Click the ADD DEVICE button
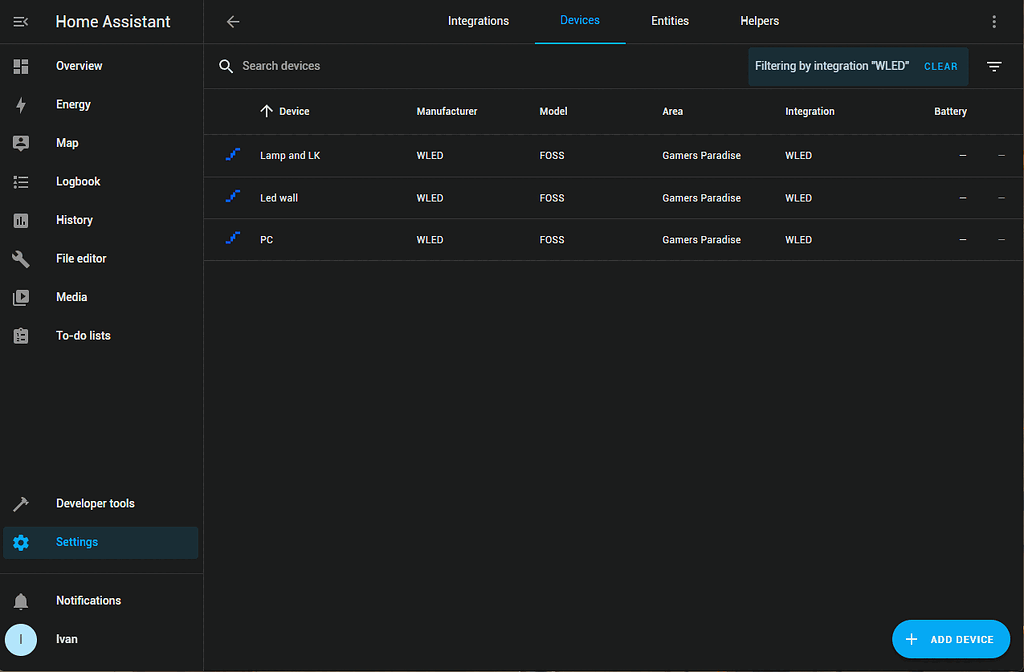 (x=950, y=639)
